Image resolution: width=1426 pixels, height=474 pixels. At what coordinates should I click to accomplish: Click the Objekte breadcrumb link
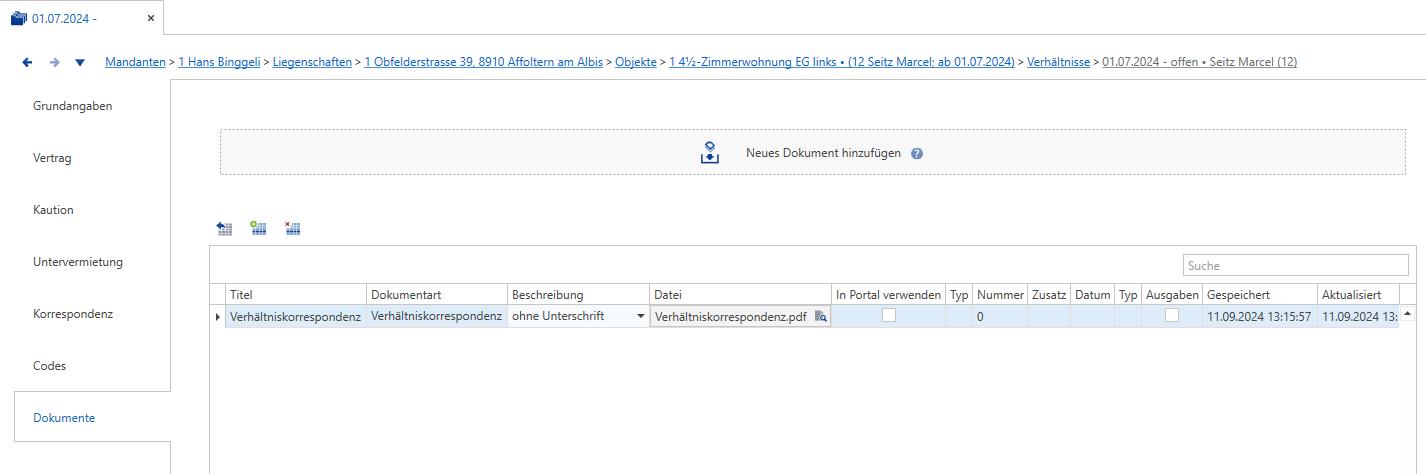(x=636, y=62)
